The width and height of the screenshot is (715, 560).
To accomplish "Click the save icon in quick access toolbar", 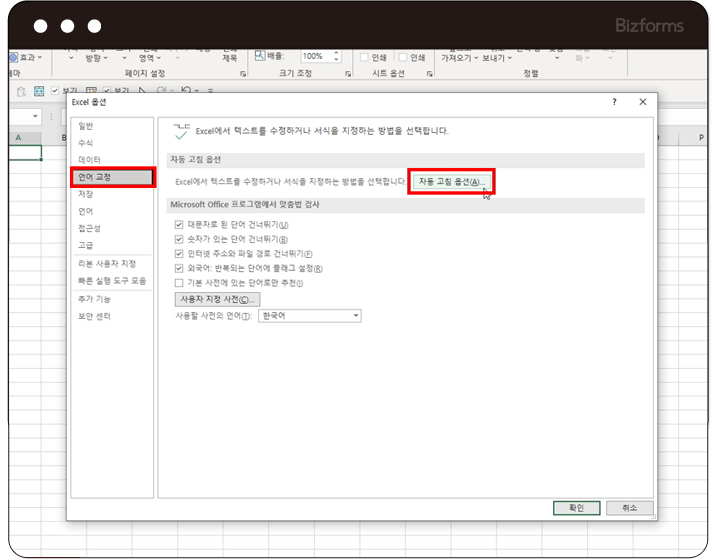I will (x=39, y=91).
